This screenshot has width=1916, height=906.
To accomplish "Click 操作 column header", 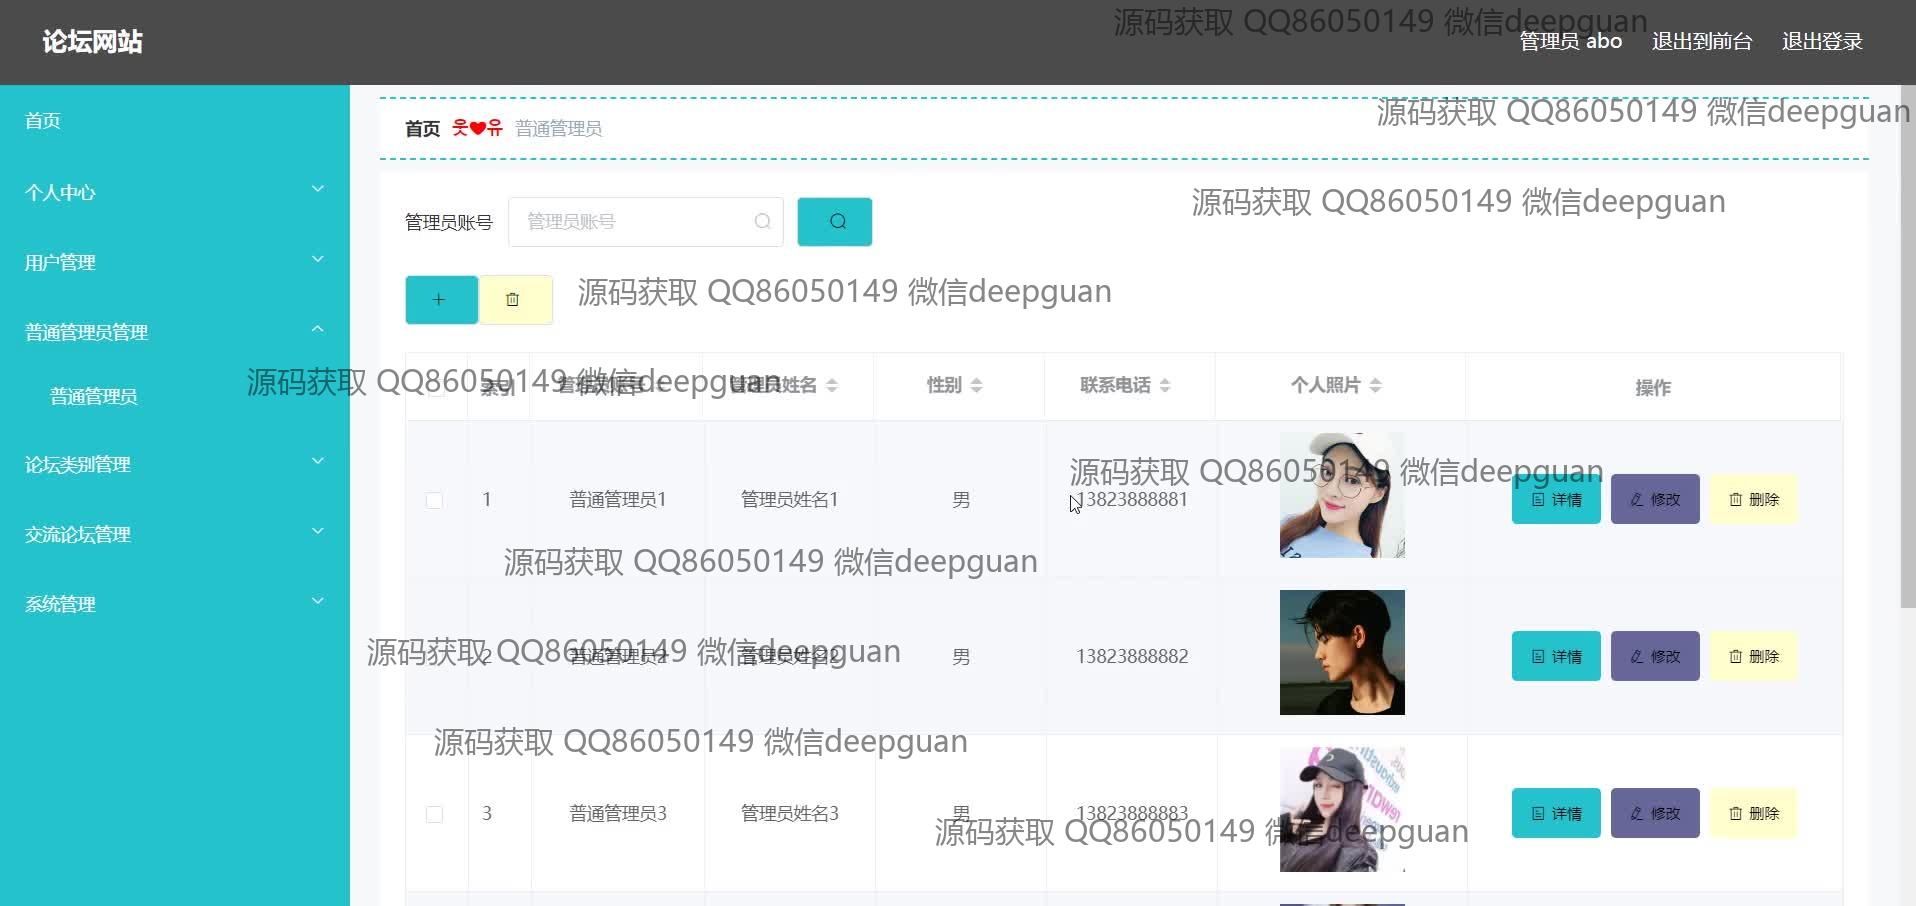I will (1652, 387).
